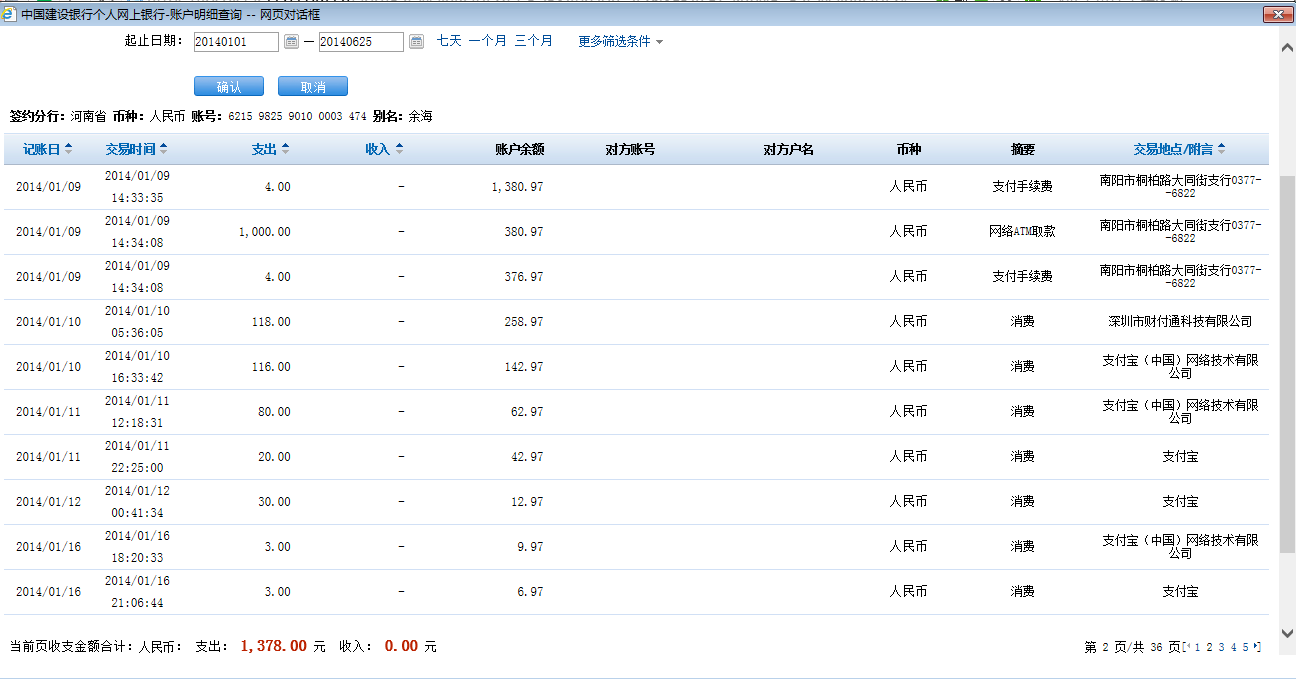Click the start date field 20140101
Image resolution: width=1296 pixels, height=679 pixels.
tap(235, 41)
